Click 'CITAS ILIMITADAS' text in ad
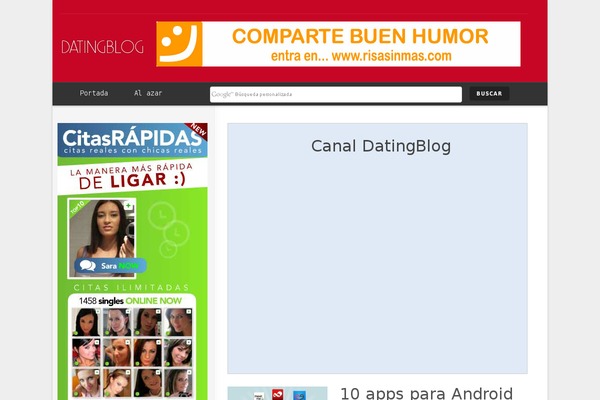 click(x=132, y=287)
